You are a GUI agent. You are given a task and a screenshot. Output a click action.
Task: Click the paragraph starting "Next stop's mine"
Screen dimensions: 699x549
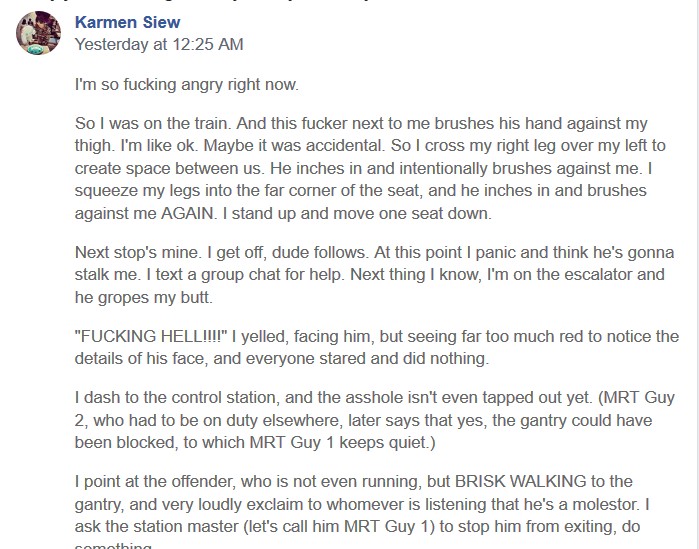coord(374,275)
